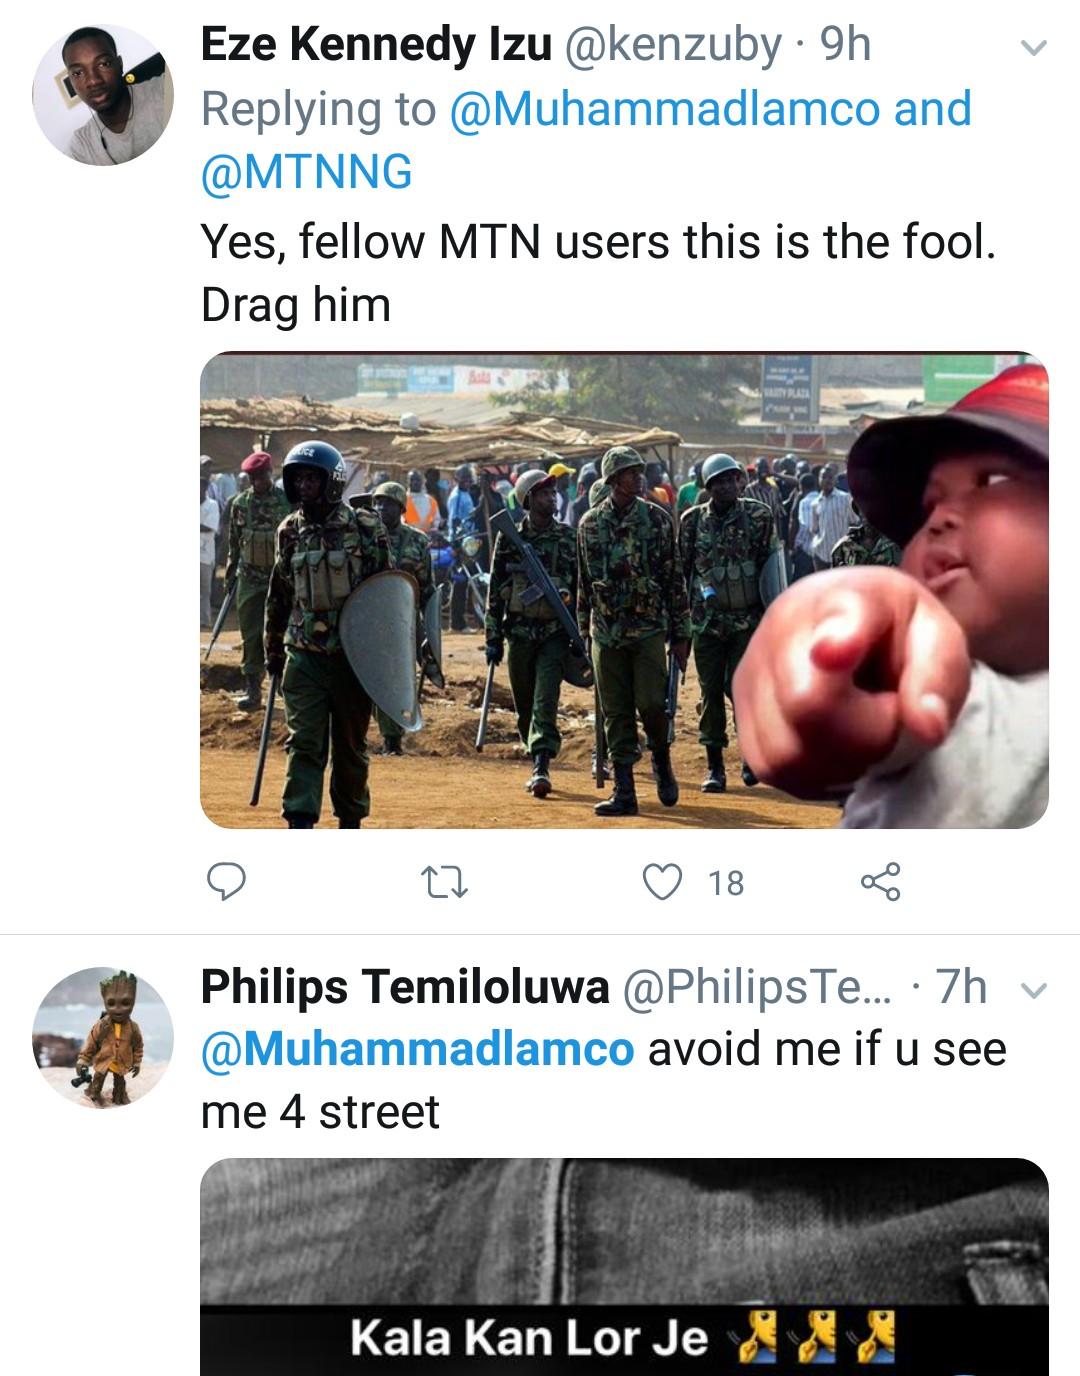Image resolution: width=1080 pixels, height=1376 pixels.
Task: Expand options chevron on Philips Temiloluwa's tweet
Action: pos(1033,990)
